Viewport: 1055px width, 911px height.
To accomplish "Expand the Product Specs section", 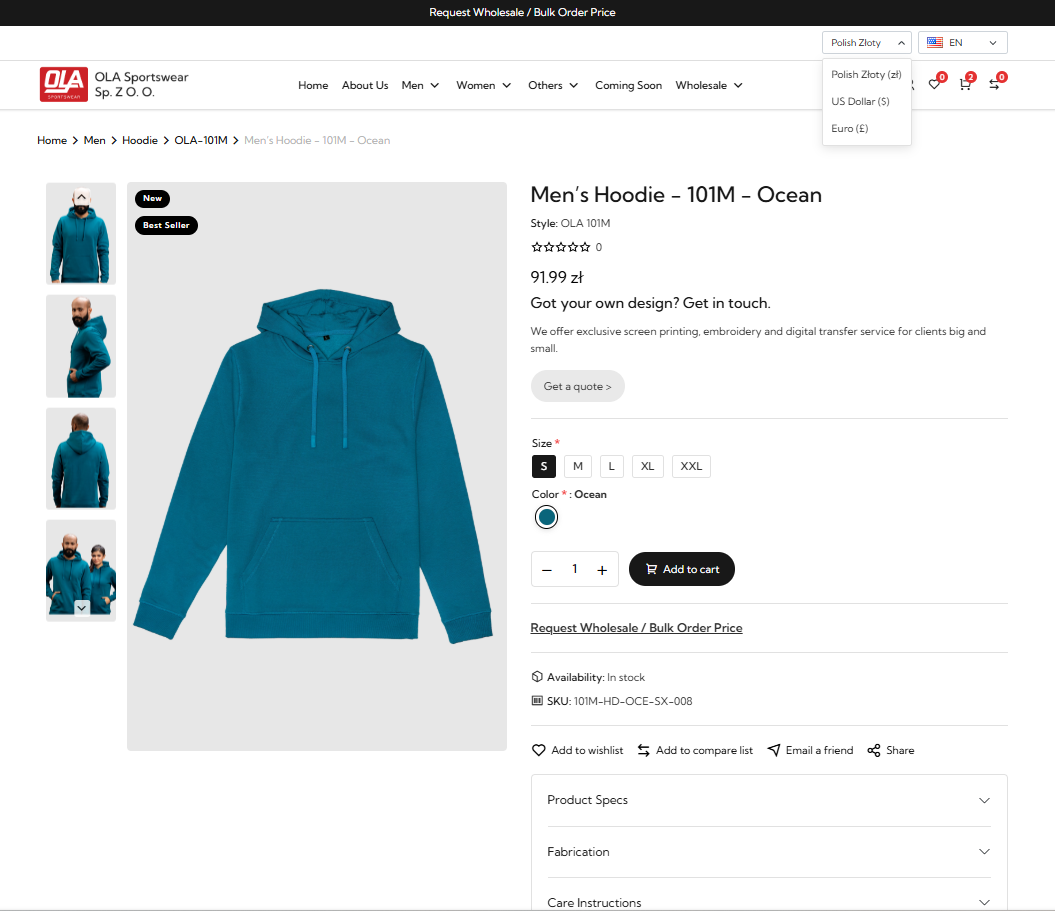I will point(769,800).
